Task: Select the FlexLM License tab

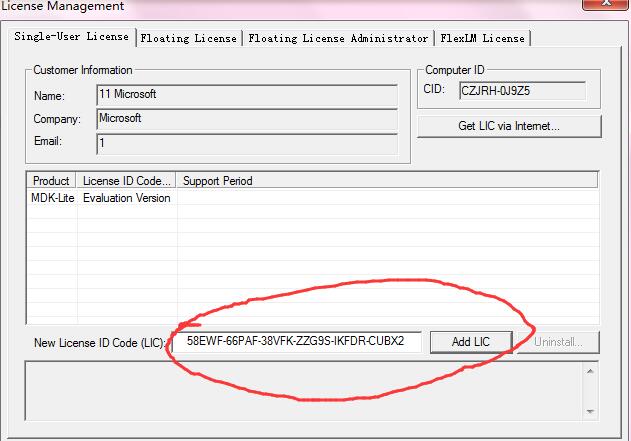Action: 483,39
